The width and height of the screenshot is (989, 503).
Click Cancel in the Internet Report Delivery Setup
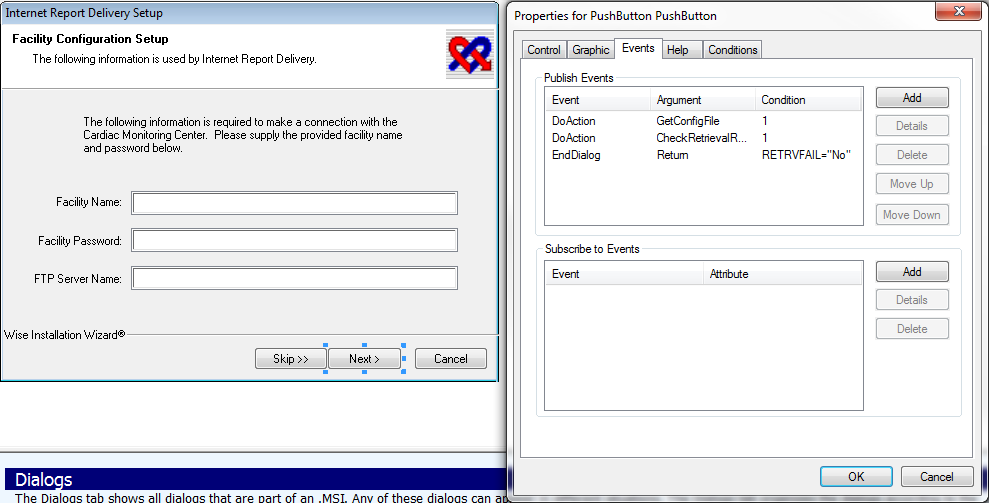pos(450,358)
